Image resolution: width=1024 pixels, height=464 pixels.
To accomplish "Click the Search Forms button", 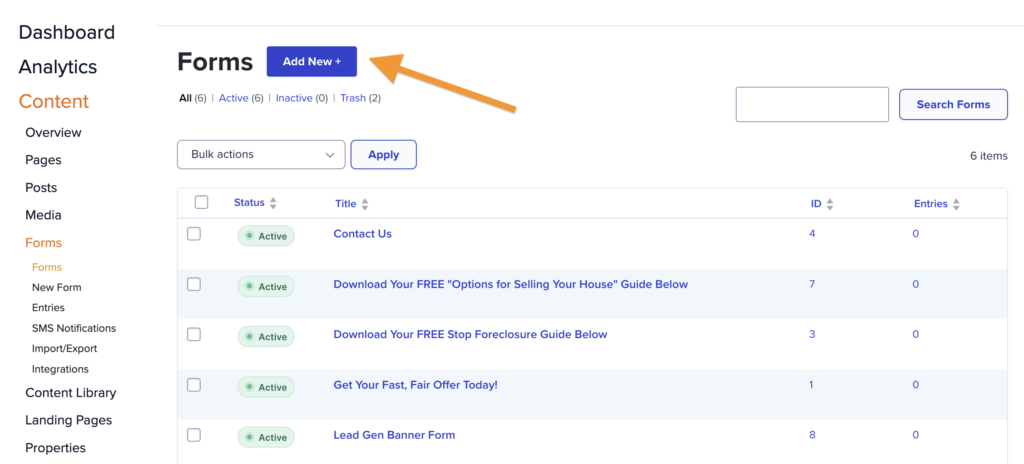I will 953,105.
